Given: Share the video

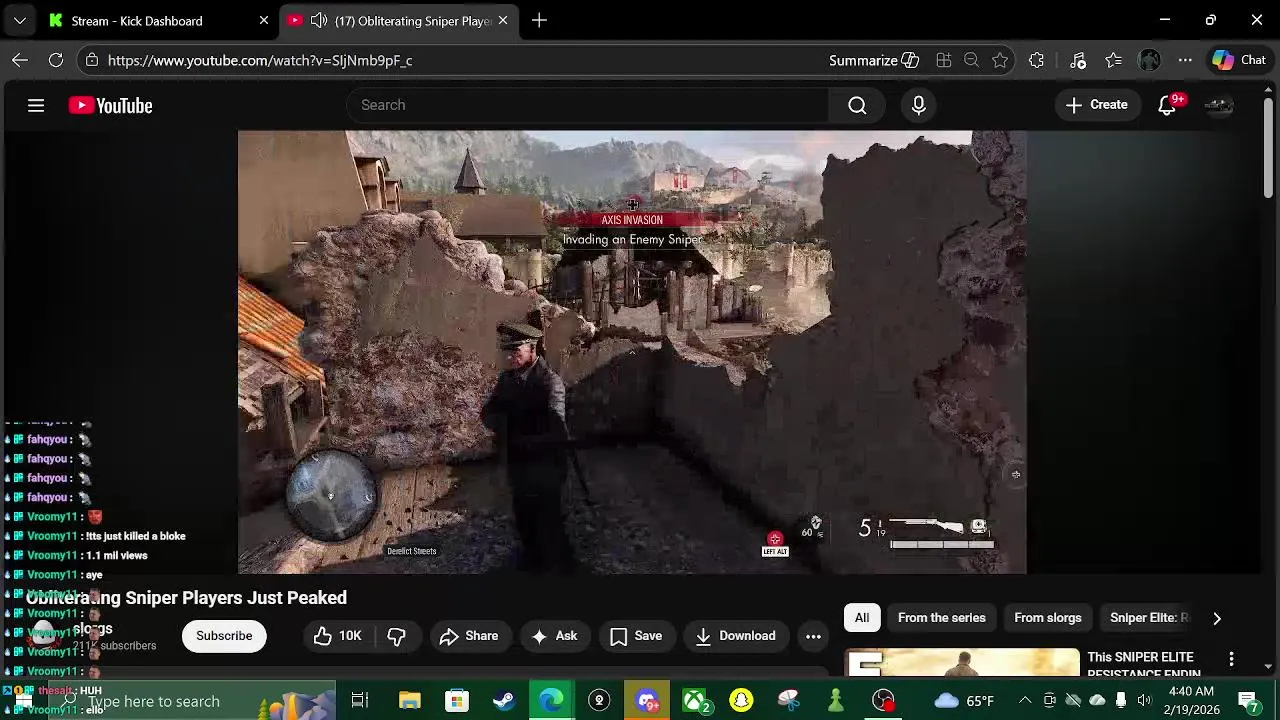Looking at the screenshot, I should (469, 636).
